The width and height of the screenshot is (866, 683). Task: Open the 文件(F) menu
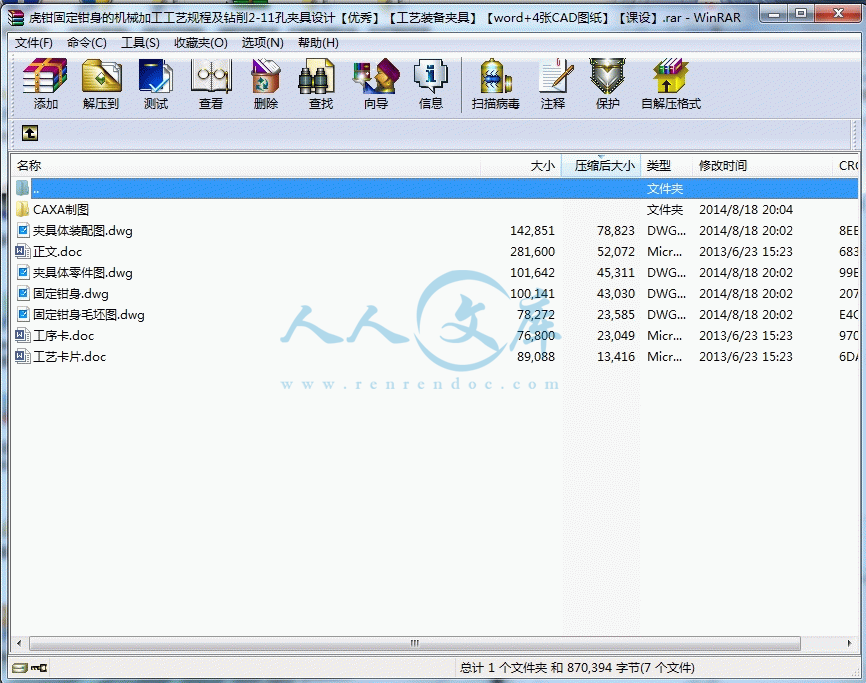[34, 43]
